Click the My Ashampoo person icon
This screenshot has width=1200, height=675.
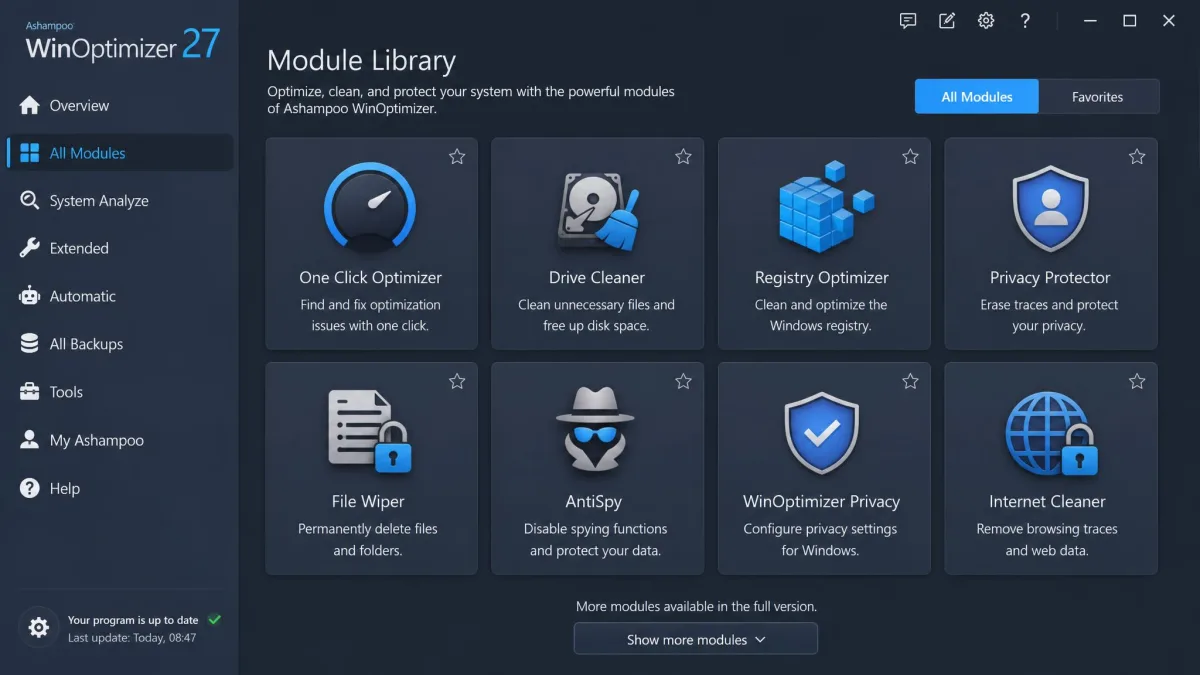30,440
